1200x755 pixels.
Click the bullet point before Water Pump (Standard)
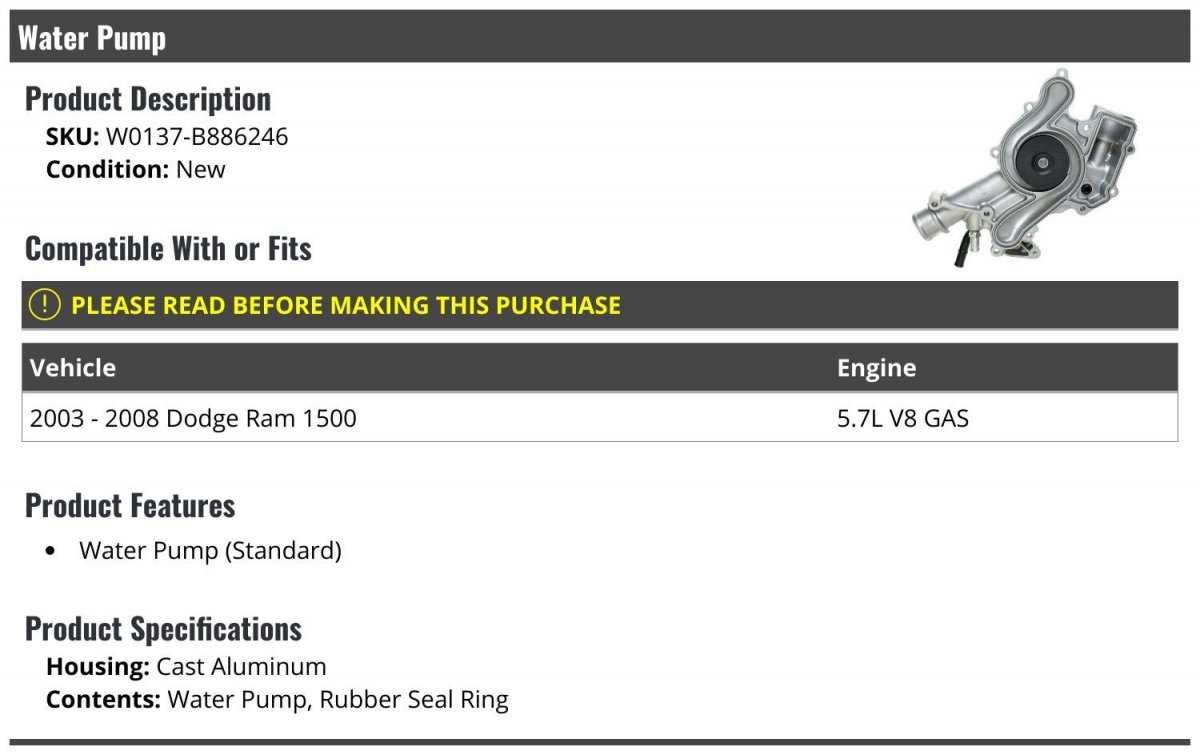51,552
